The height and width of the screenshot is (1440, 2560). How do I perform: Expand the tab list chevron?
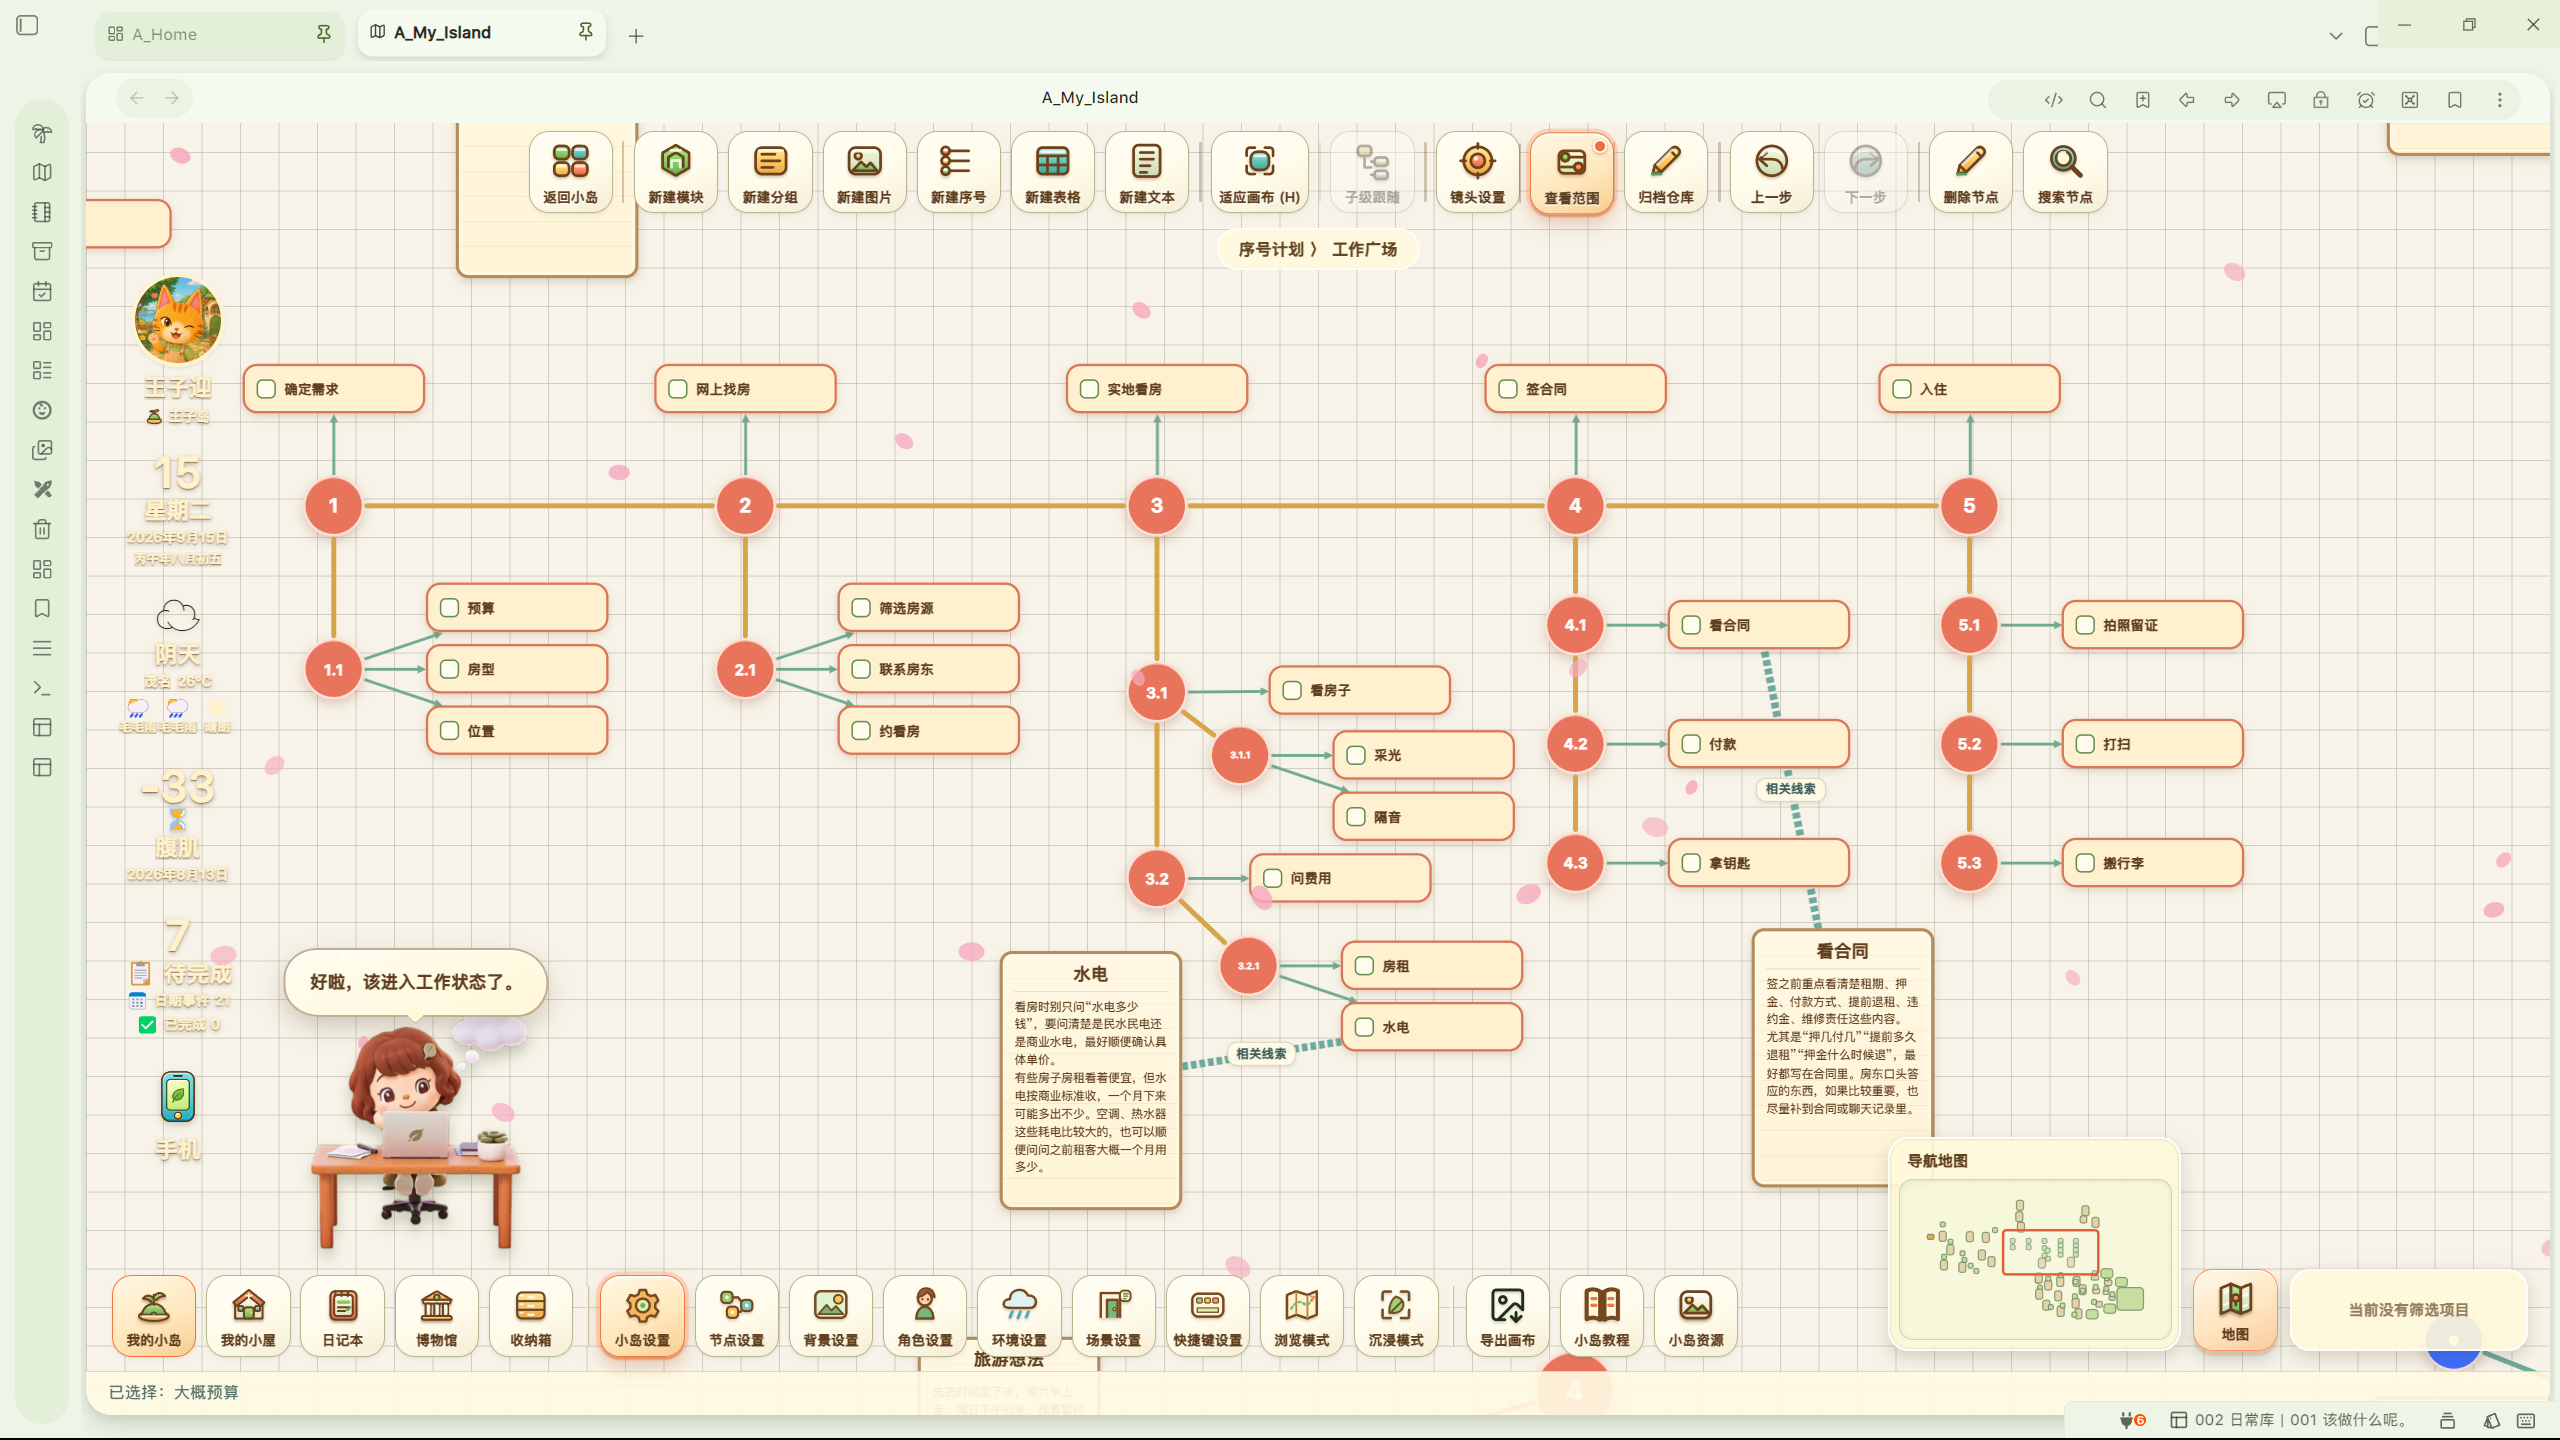coord(2336,36)
